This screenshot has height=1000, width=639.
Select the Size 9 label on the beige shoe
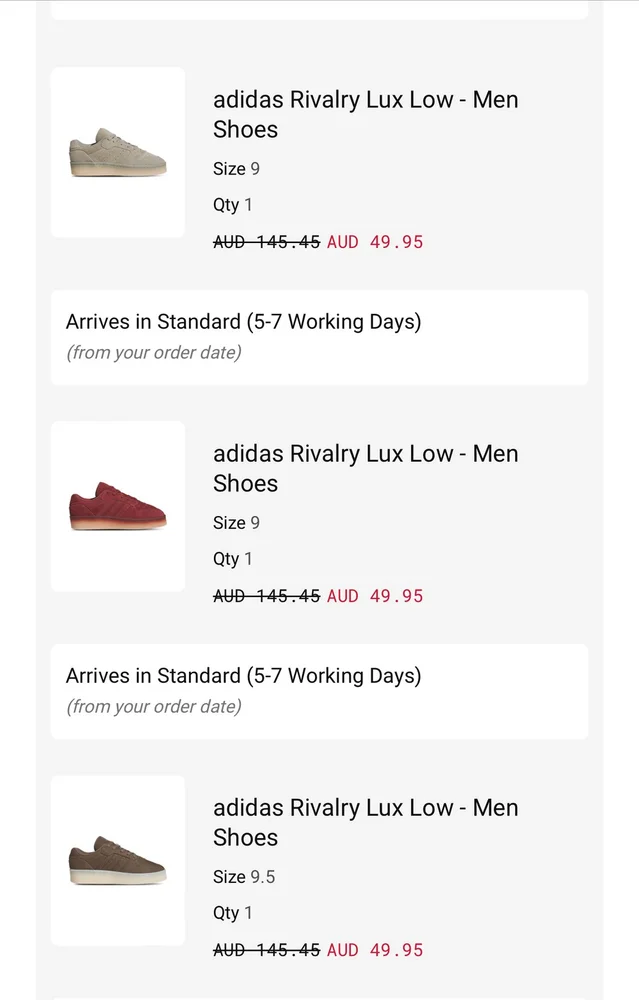tap(236, 169)
